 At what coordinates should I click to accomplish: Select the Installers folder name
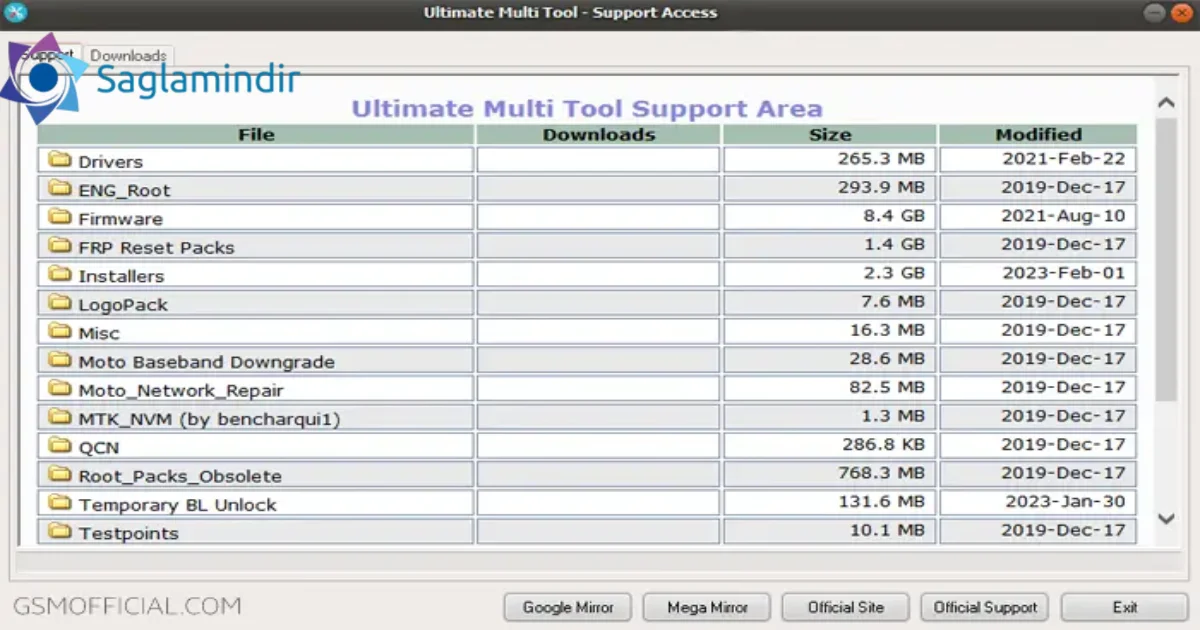(121, 275)
